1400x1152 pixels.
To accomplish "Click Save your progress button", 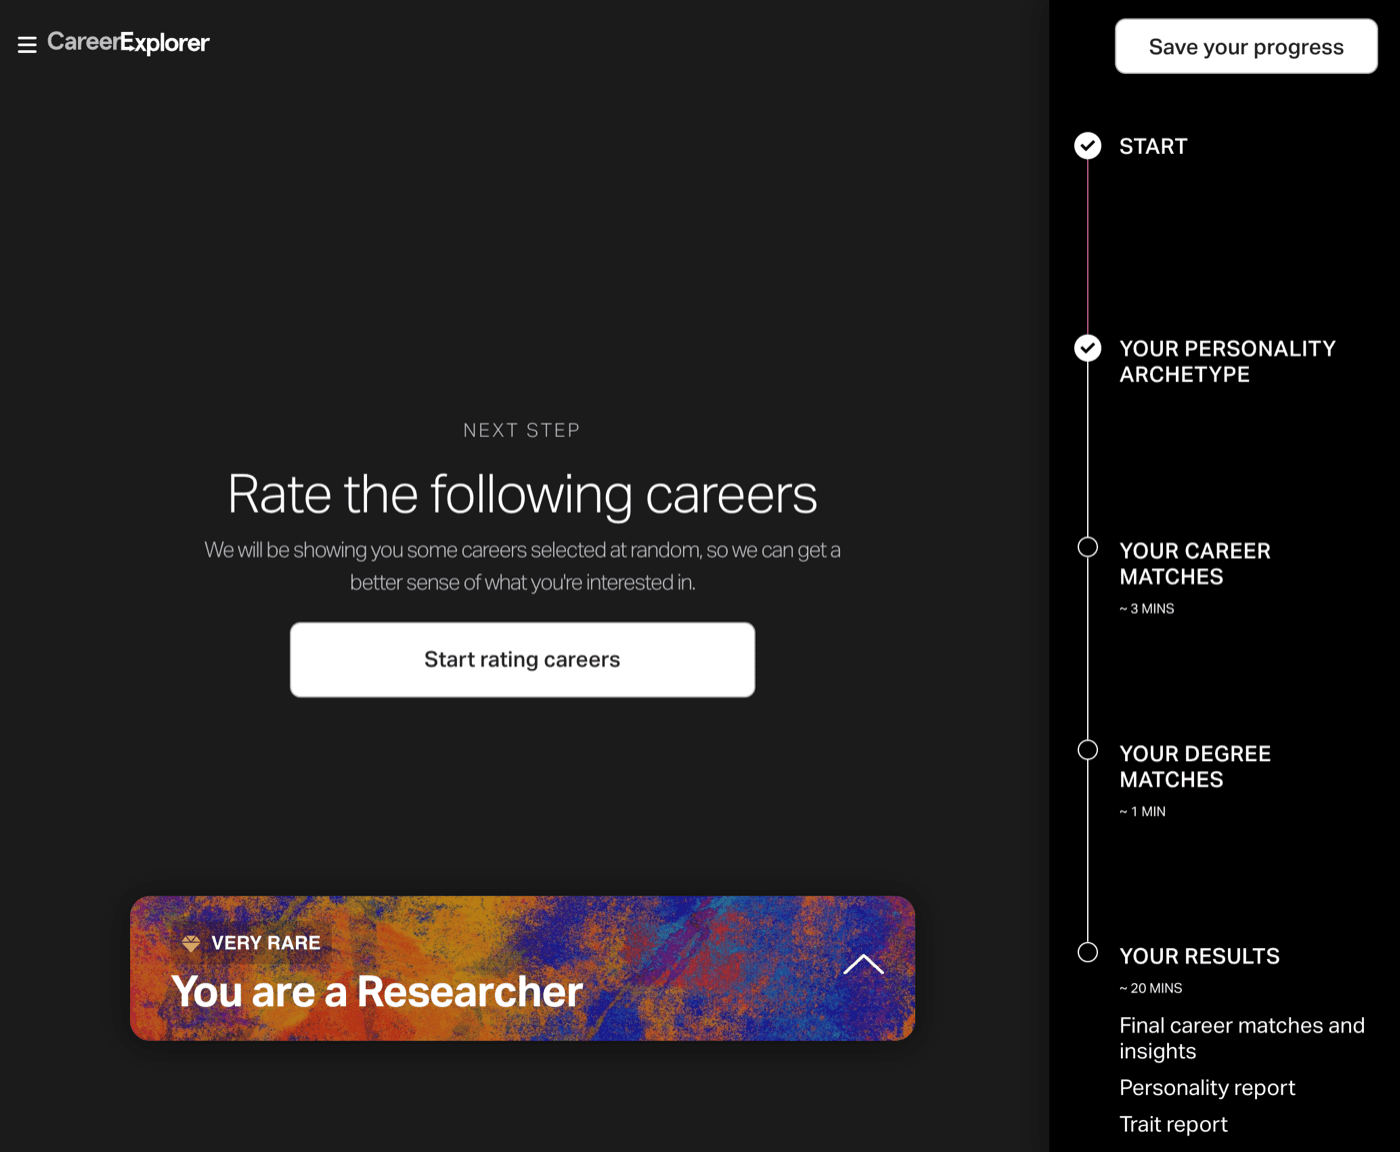I will tap(1246, 46).
